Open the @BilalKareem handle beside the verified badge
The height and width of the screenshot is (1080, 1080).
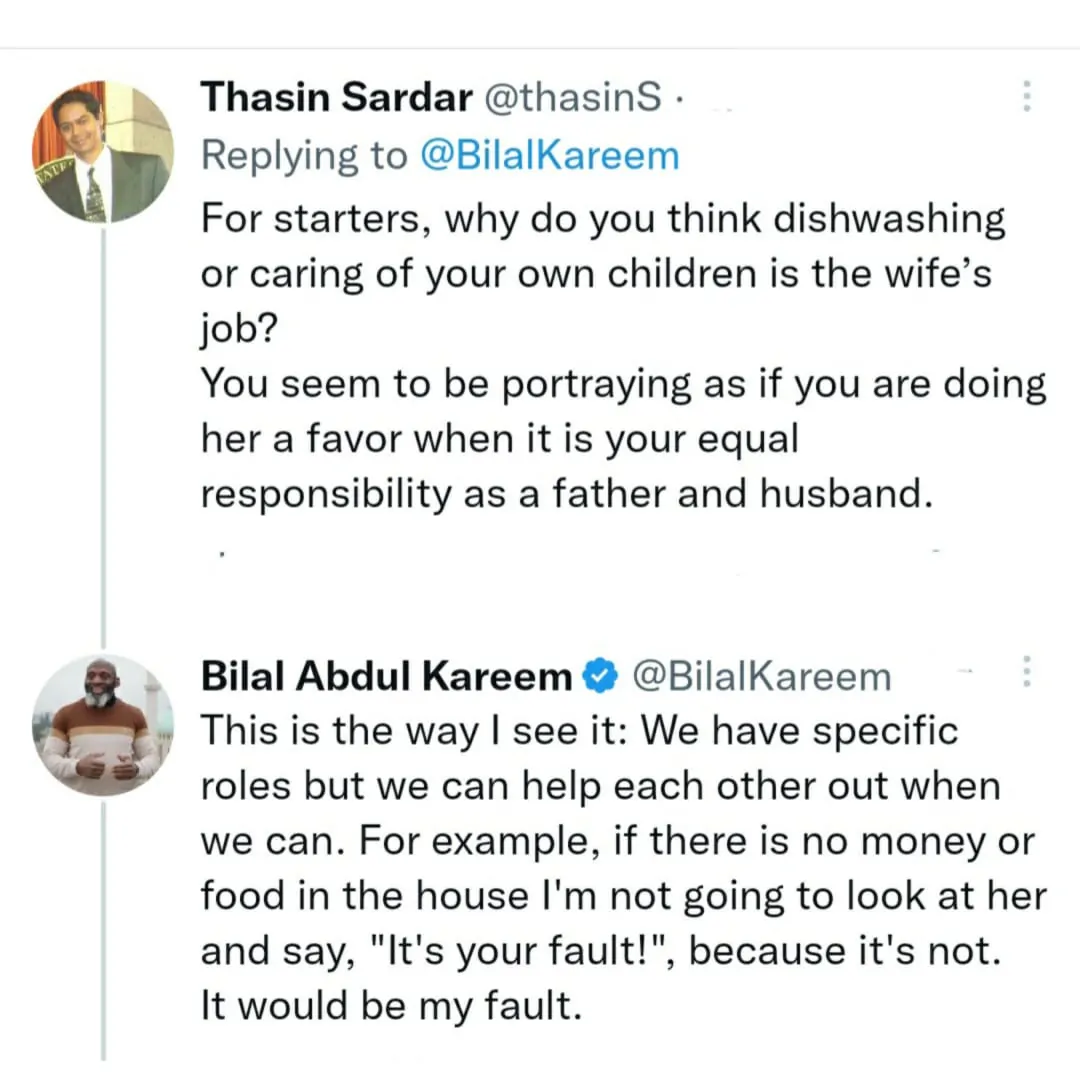click(760, 677)
